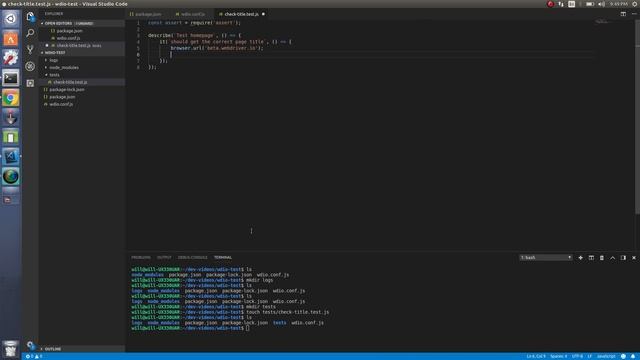Open the Manage gear in activity bar
640x360 pixels.
click(30, 345)
